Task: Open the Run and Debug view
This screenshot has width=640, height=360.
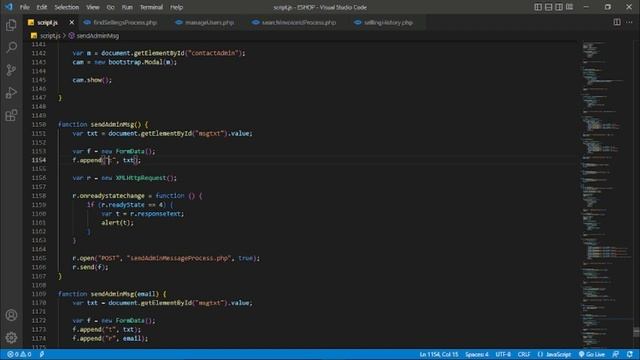Action: pos(11,93)
